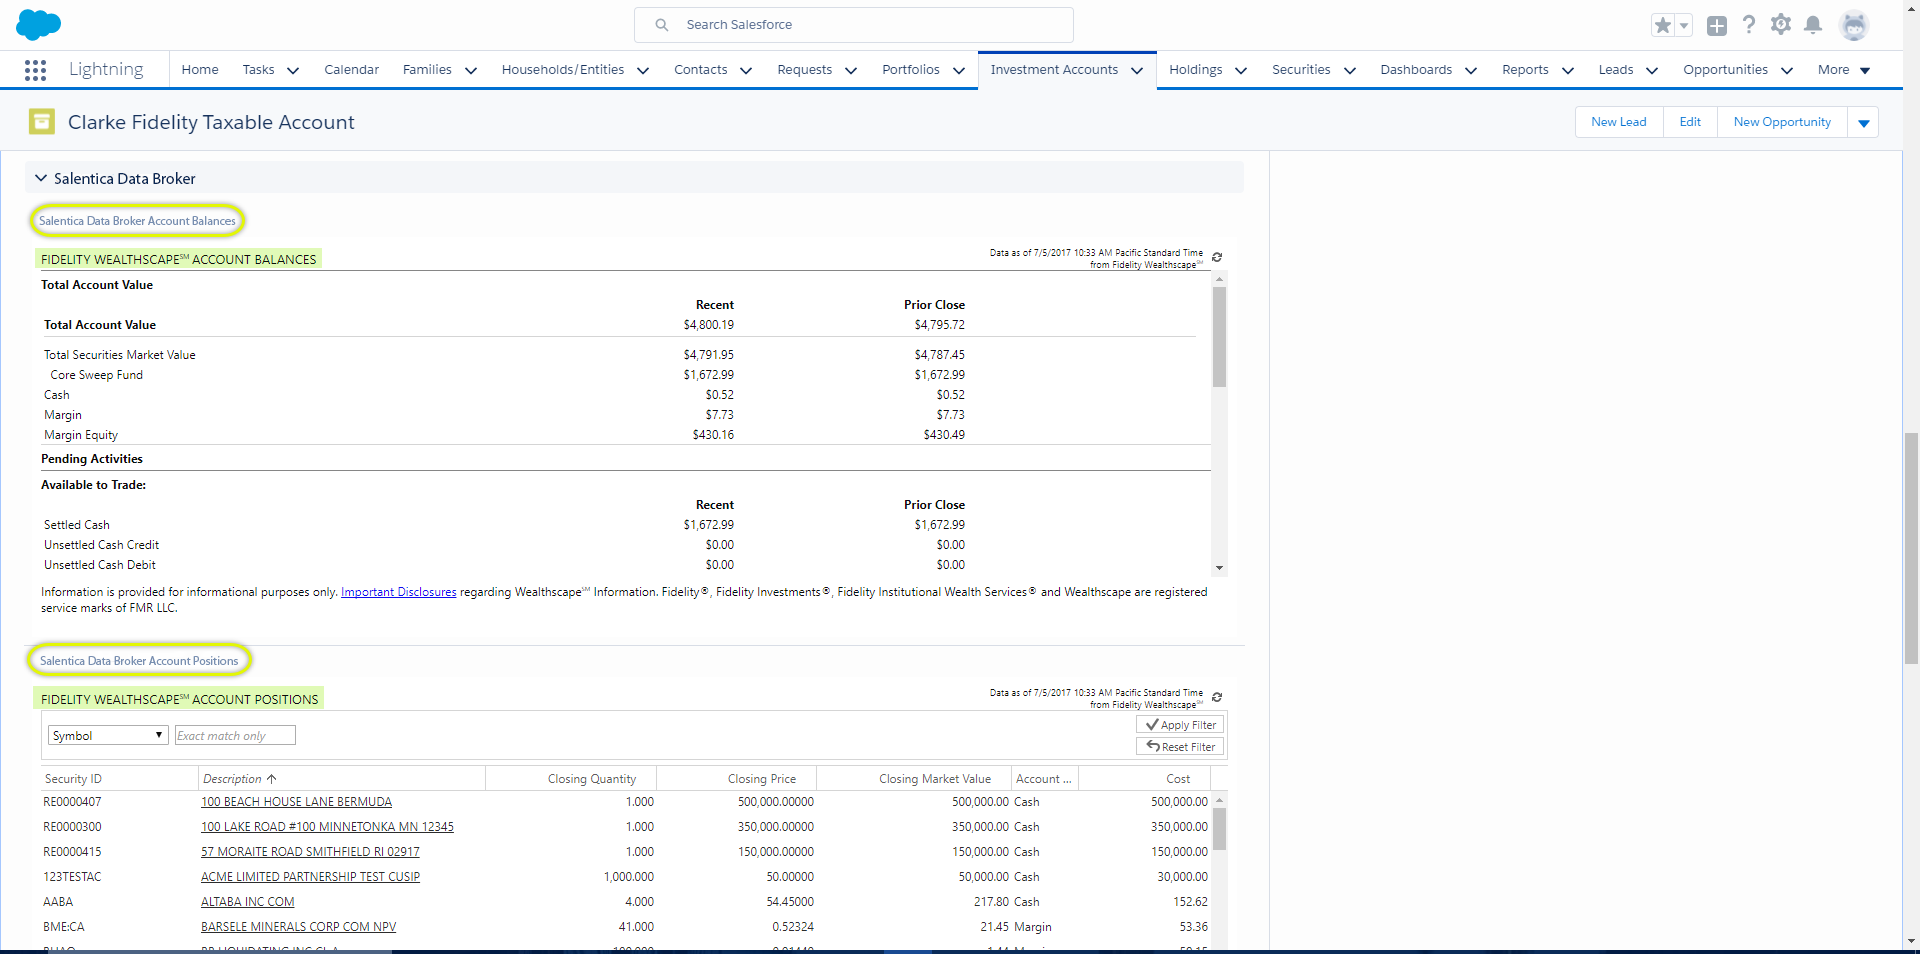Open the Calendar tab
Screen dimensions: 1920x954
tap(352, 70)
